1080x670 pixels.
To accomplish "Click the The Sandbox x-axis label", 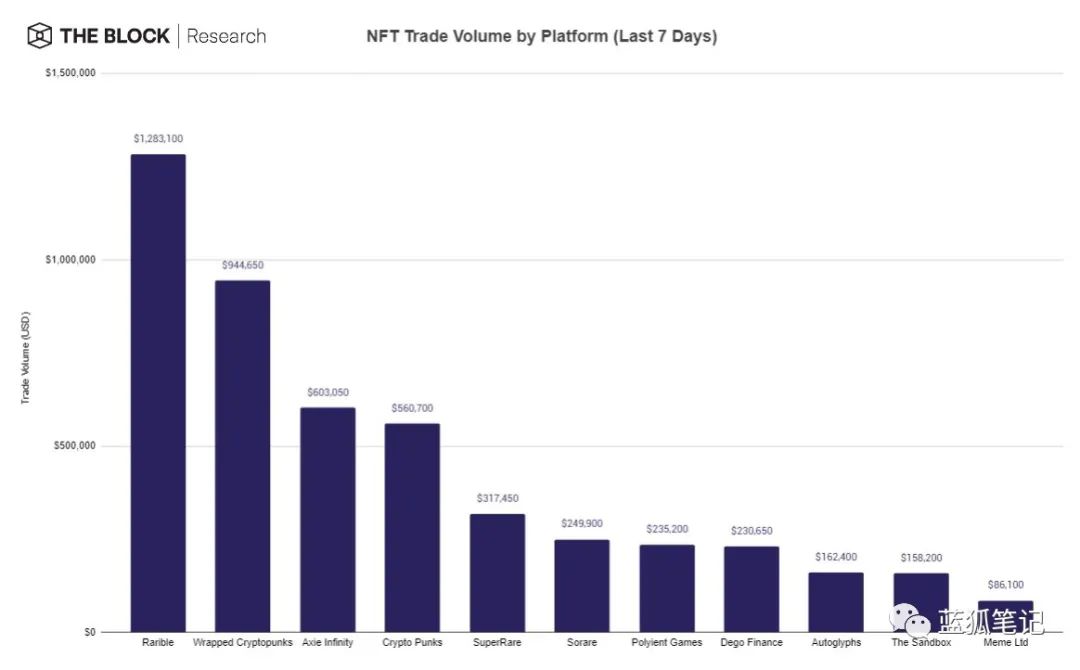I will click(921, 642).
